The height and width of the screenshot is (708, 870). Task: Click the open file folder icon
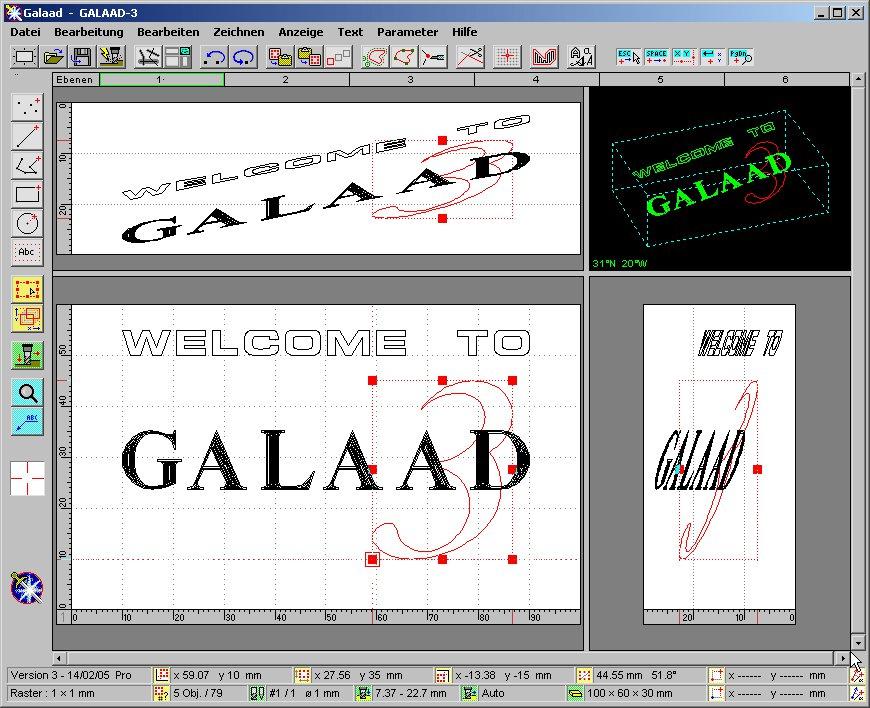(x=57, y=56)
